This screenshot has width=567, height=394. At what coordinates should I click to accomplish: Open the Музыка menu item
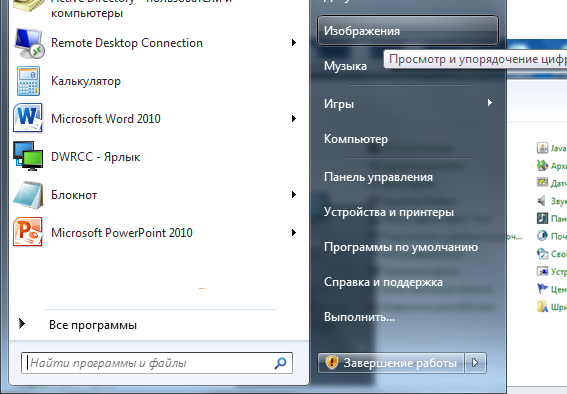pyautogui.click(x=345, y=66)
